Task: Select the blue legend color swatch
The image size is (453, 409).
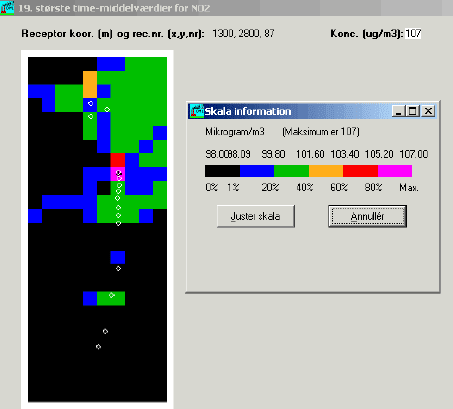Action: 257,171
